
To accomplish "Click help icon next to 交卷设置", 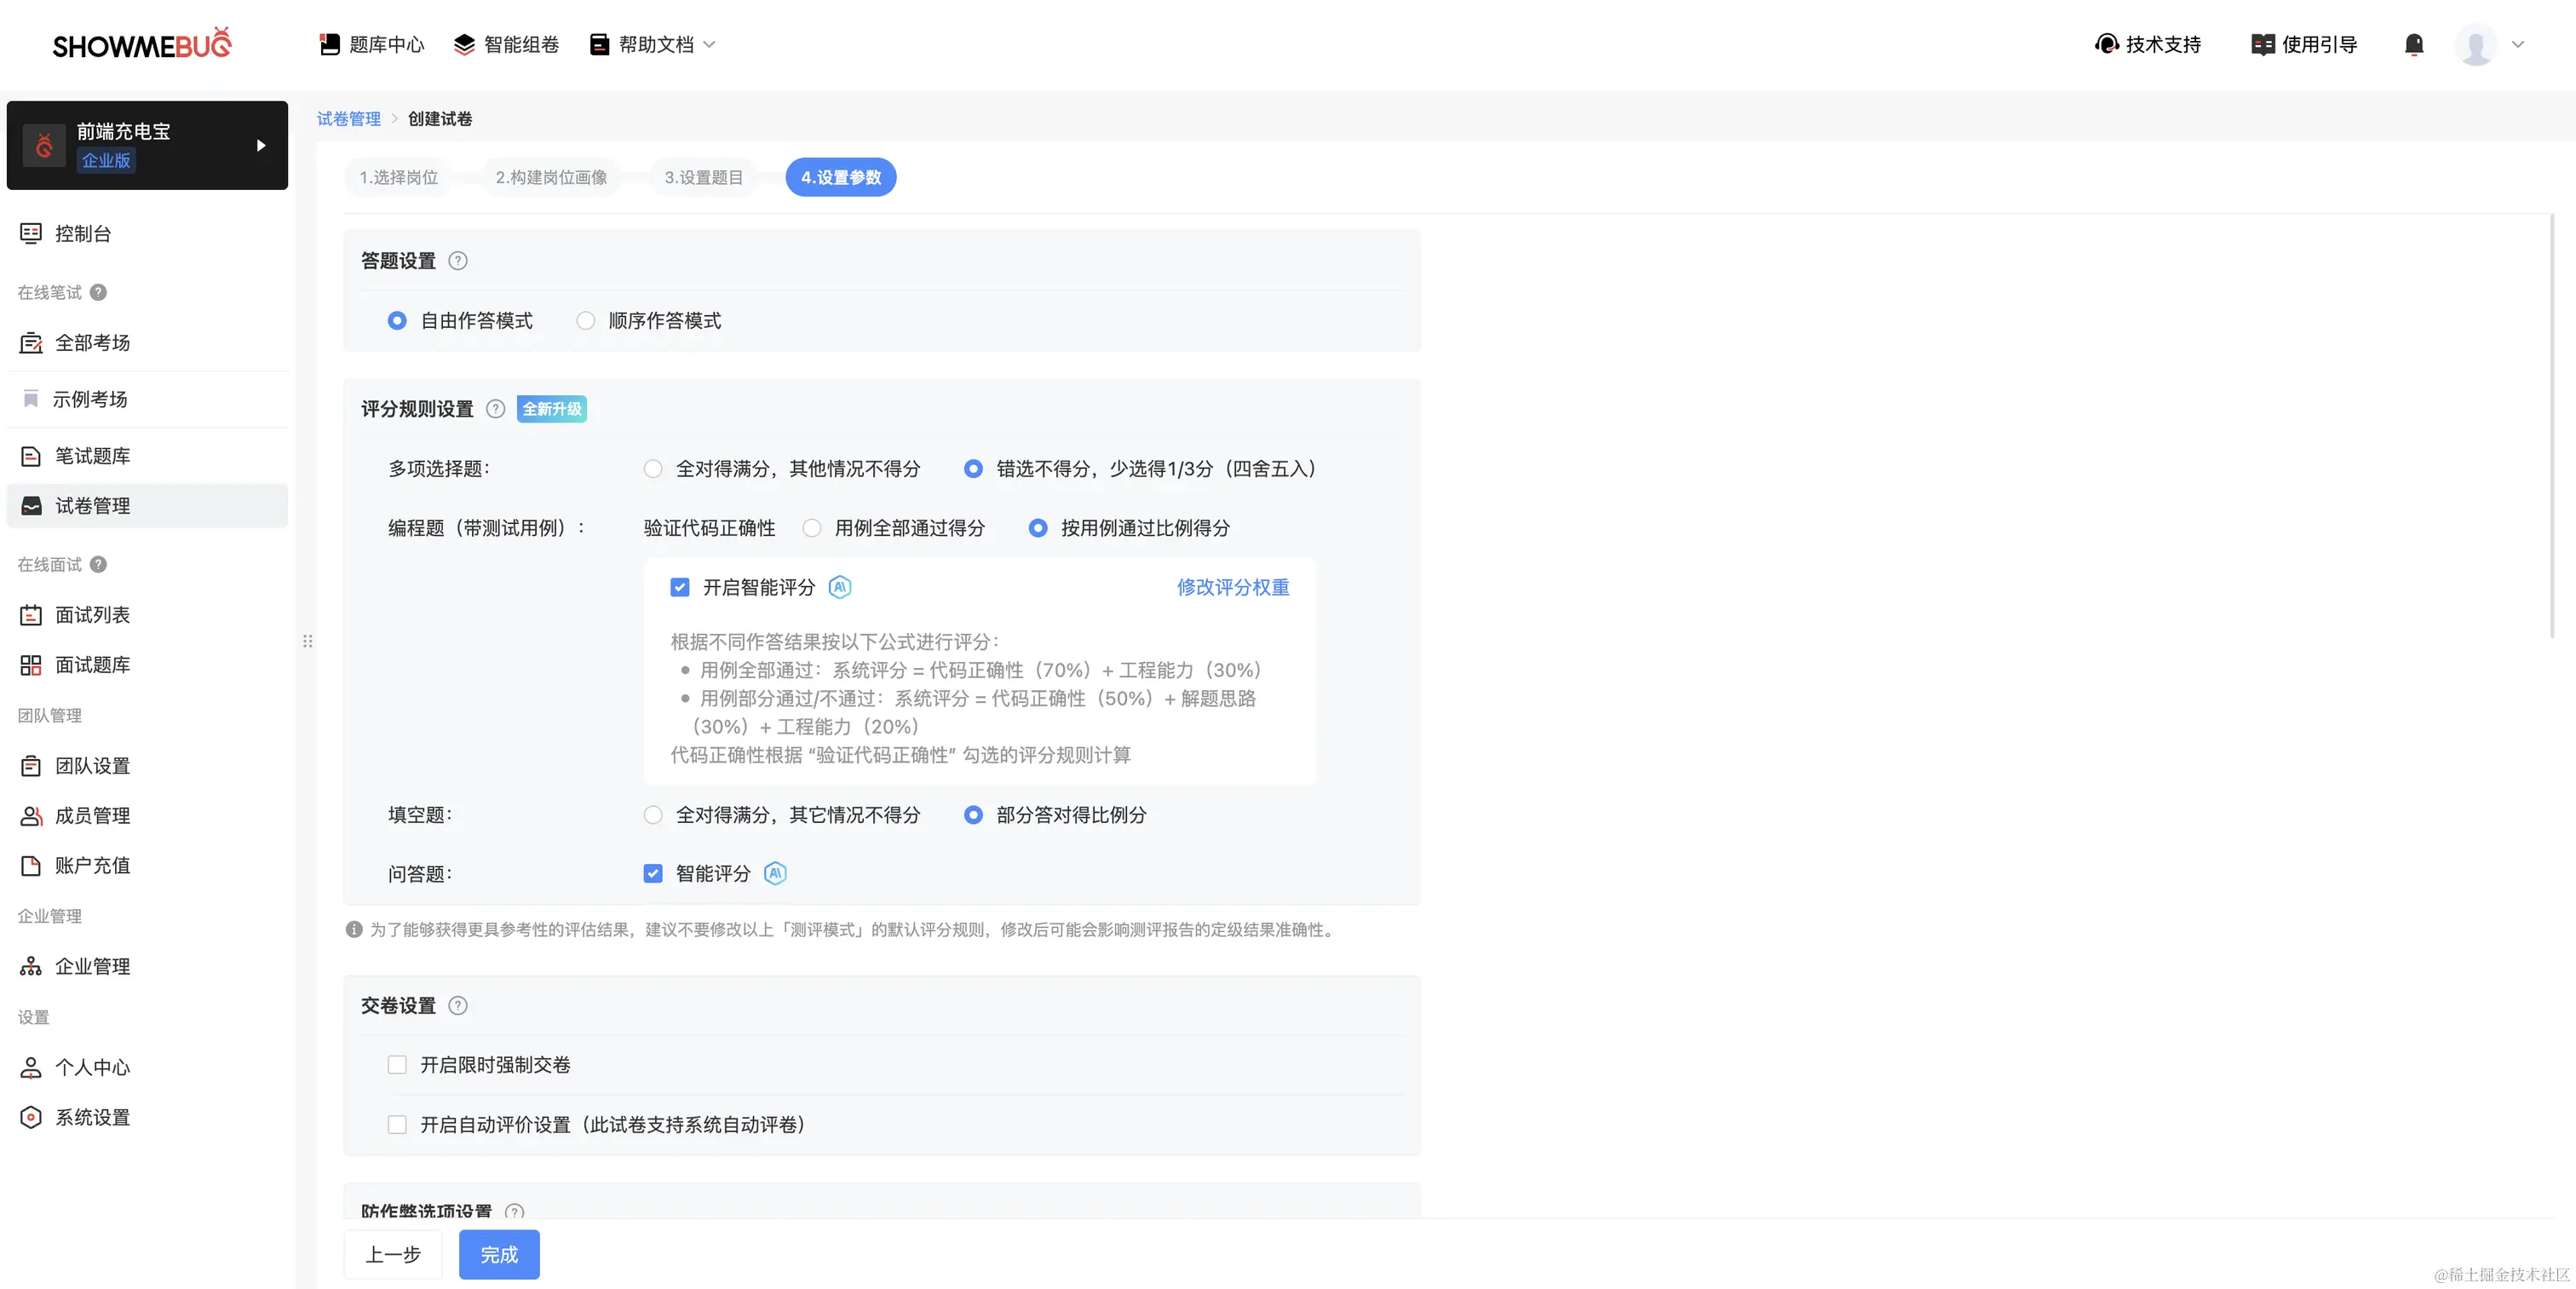I will [x=458, y=1005].
